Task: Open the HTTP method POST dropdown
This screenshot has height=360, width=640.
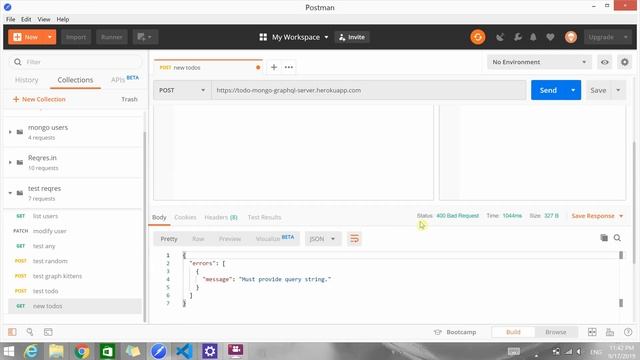Action: pyautogui.click(x=182, y=90)
